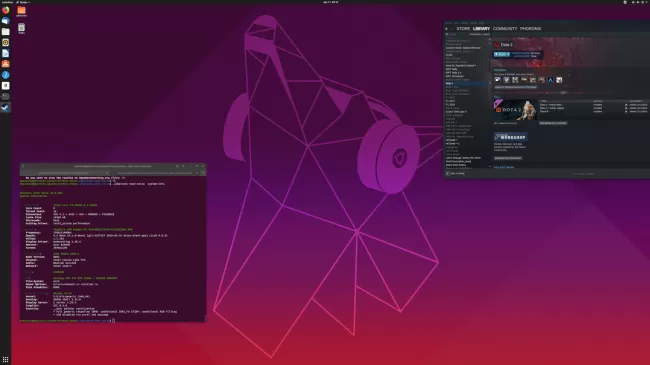Screen dimensions: 650x365
Task: Open the Trash desktop icon
Action: 22,28
